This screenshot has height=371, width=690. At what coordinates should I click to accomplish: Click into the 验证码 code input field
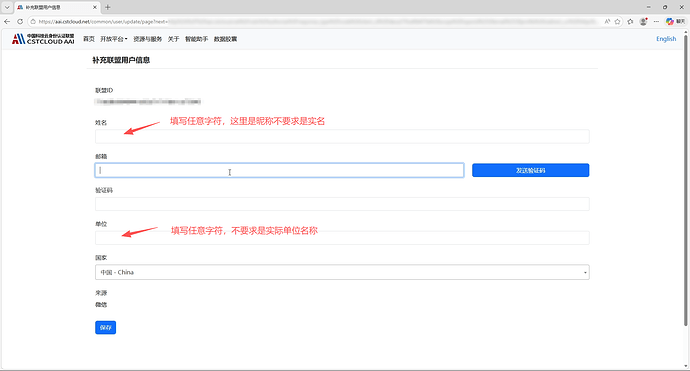tap(342, 204)
